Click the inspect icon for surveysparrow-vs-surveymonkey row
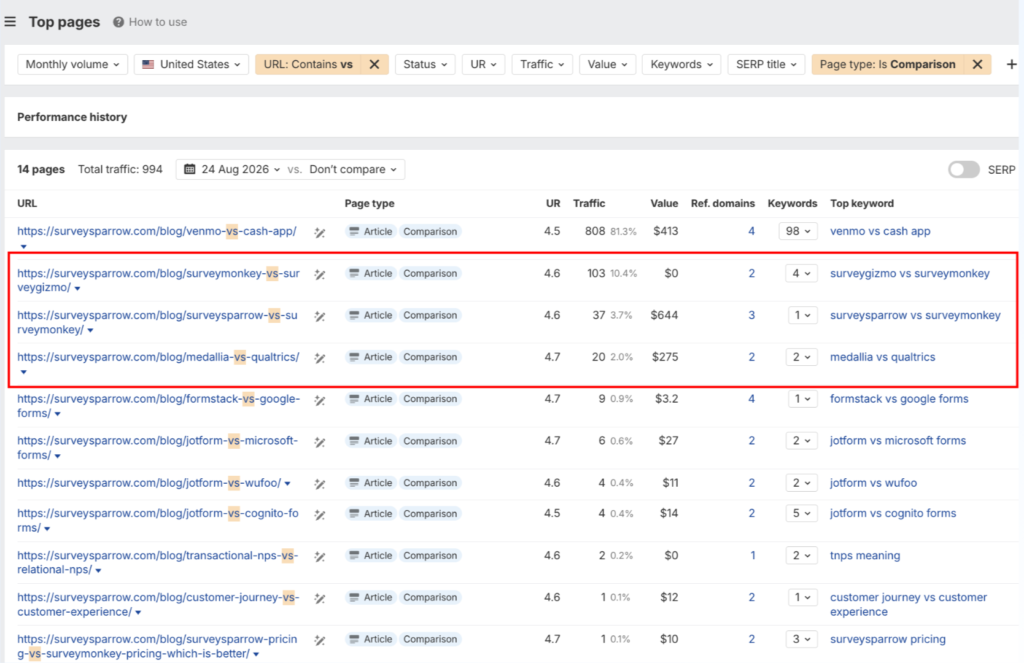The width and height of the screenshot is (1024, 663). coord(319,316)
